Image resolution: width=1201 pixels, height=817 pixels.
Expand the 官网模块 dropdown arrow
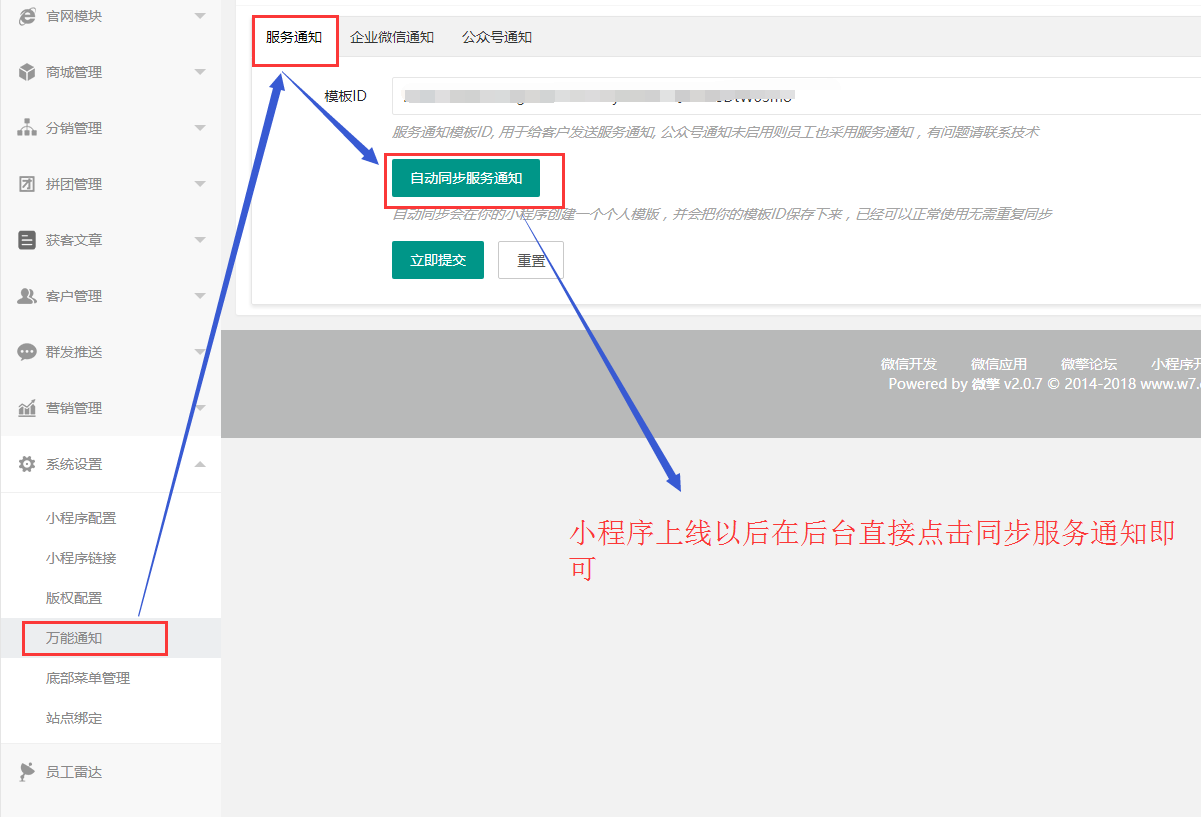coord(200,16)
